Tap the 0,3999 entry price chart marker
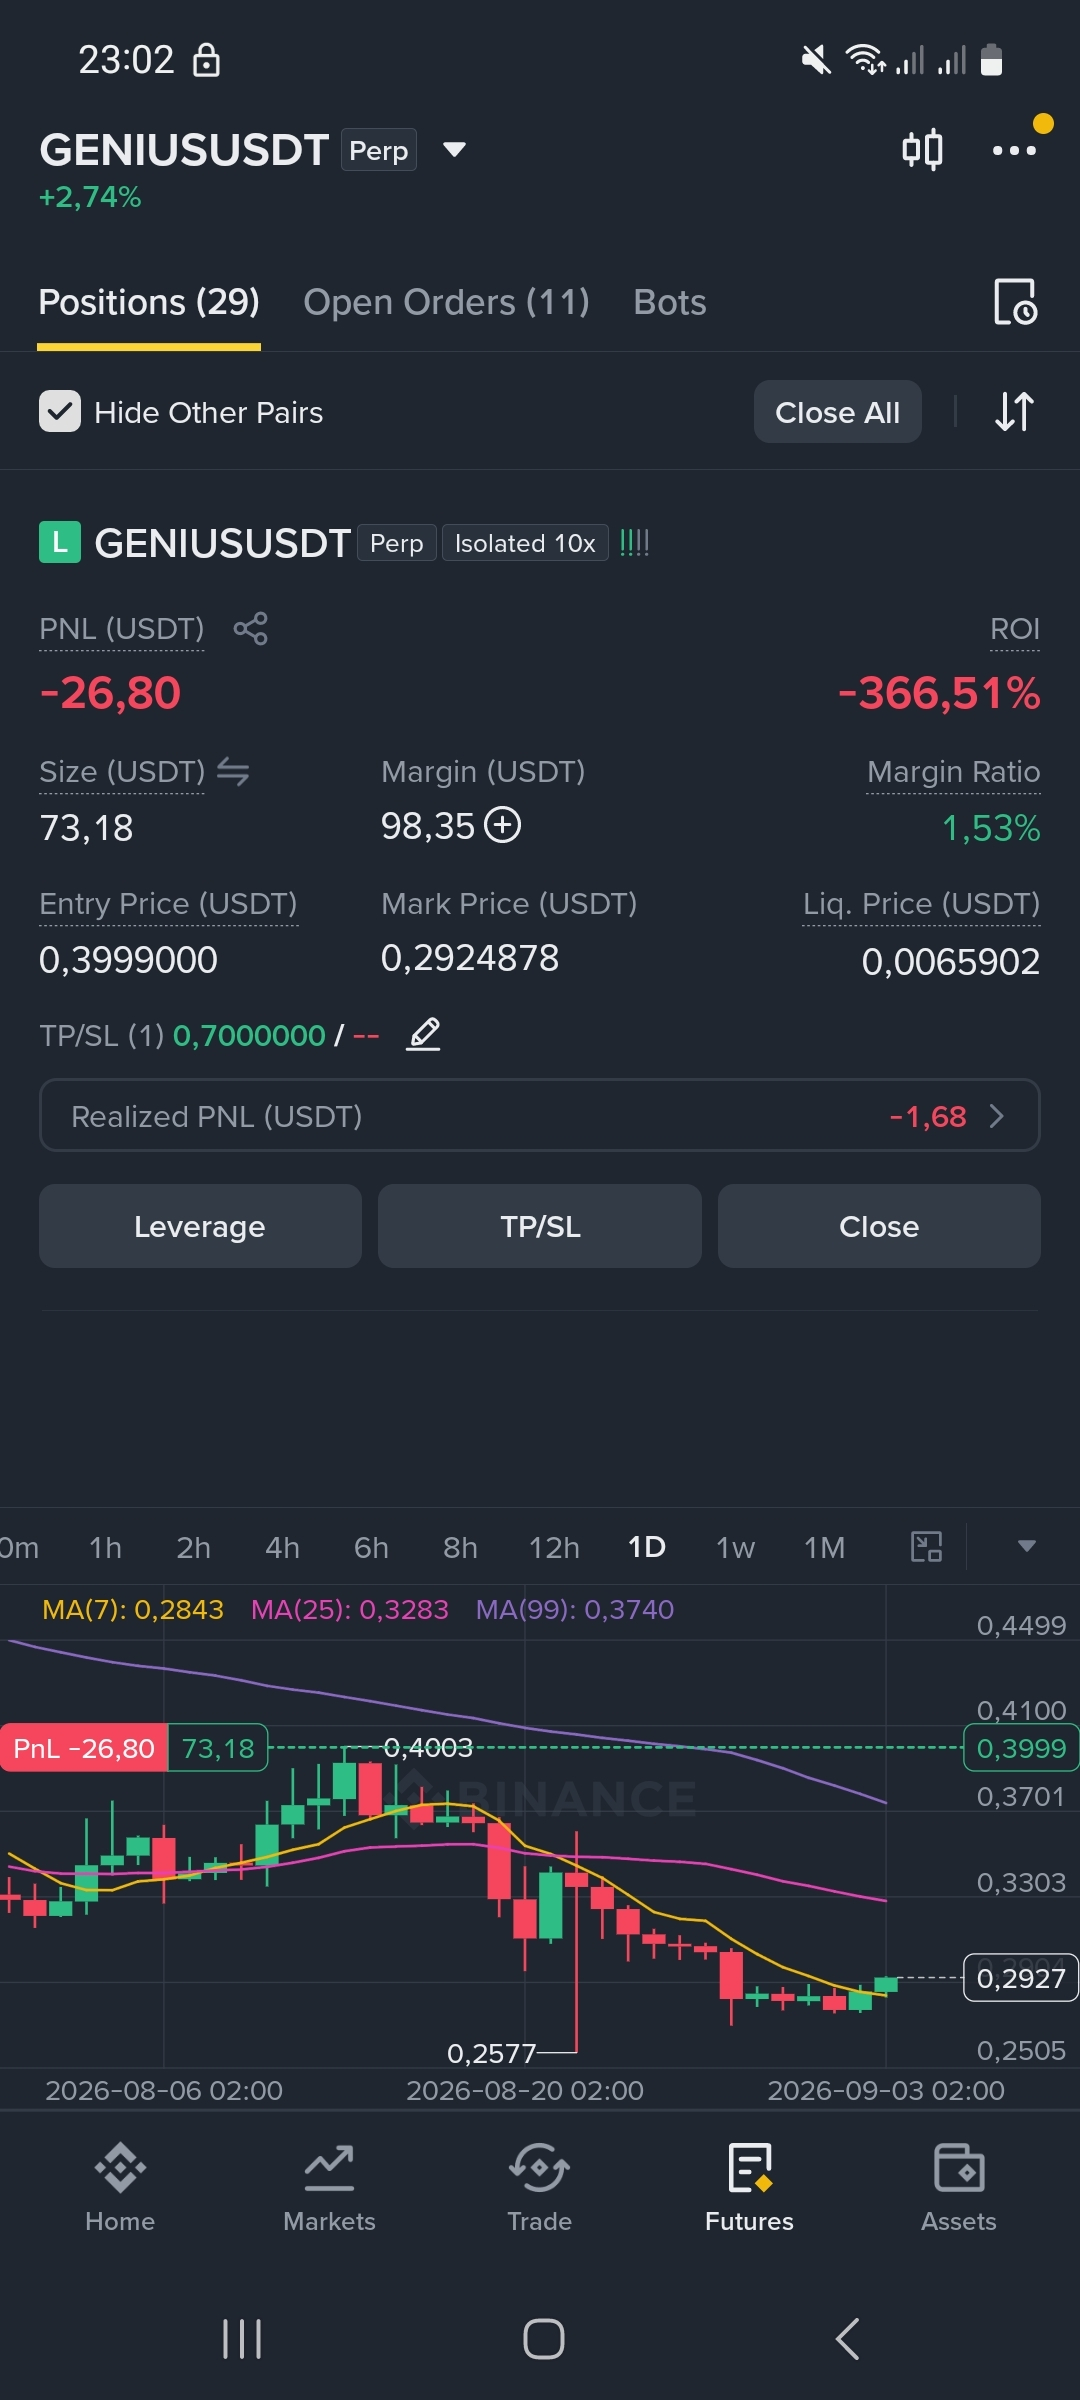Screen dimensions: 1080x2400 [x=1020, y=1748]
